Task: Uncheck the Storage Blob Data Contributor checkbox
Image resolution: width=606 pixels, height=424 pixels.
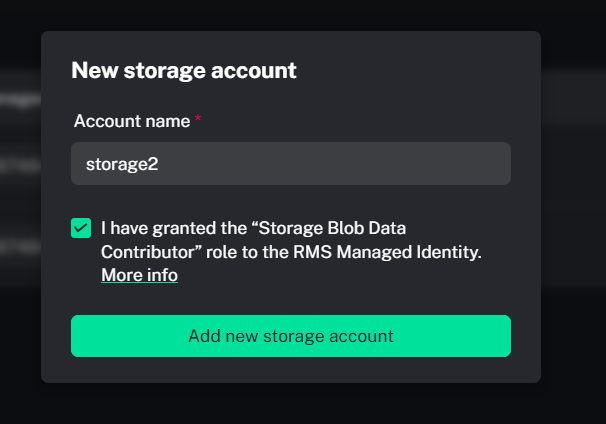Action: click(x=81, y=228)
